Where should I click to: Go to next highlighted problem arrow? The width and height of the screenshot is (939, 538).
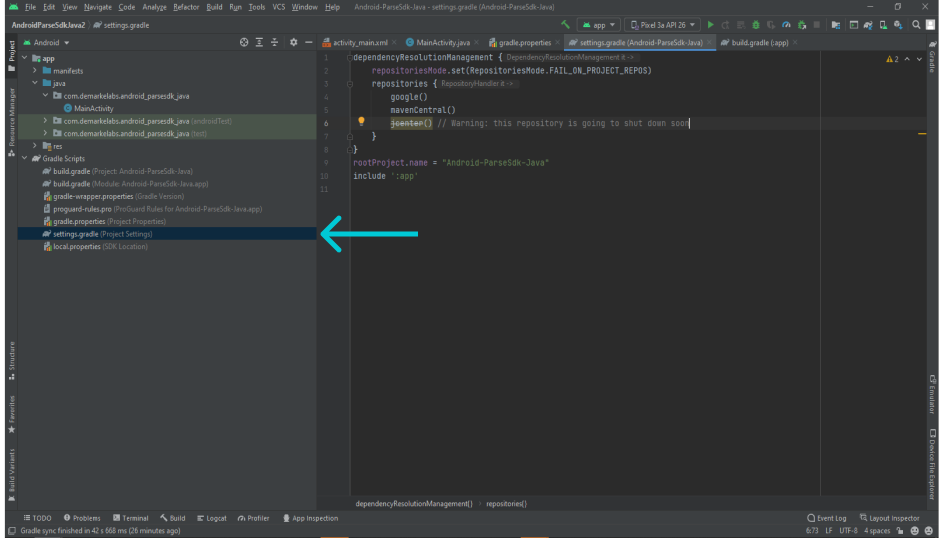(x=919, y=59)
